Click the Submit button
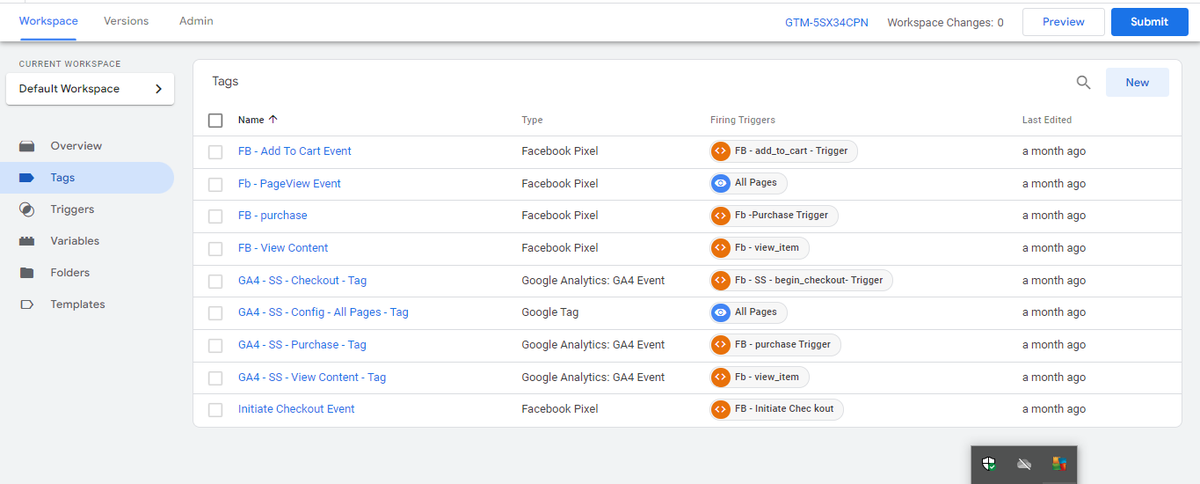This screenshot has width=1200, height=484. point(1149,22)
